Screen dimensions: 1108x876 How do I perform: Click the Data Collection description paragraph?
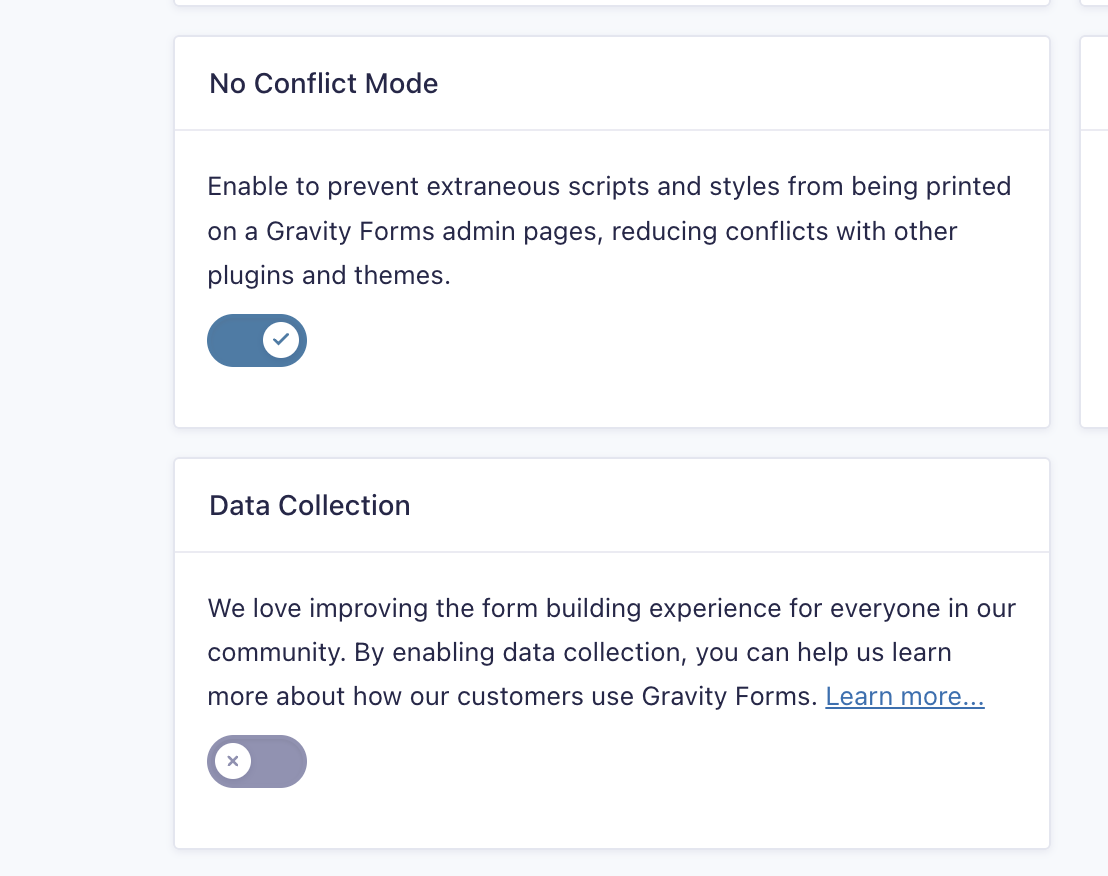[x=611, y=653]
